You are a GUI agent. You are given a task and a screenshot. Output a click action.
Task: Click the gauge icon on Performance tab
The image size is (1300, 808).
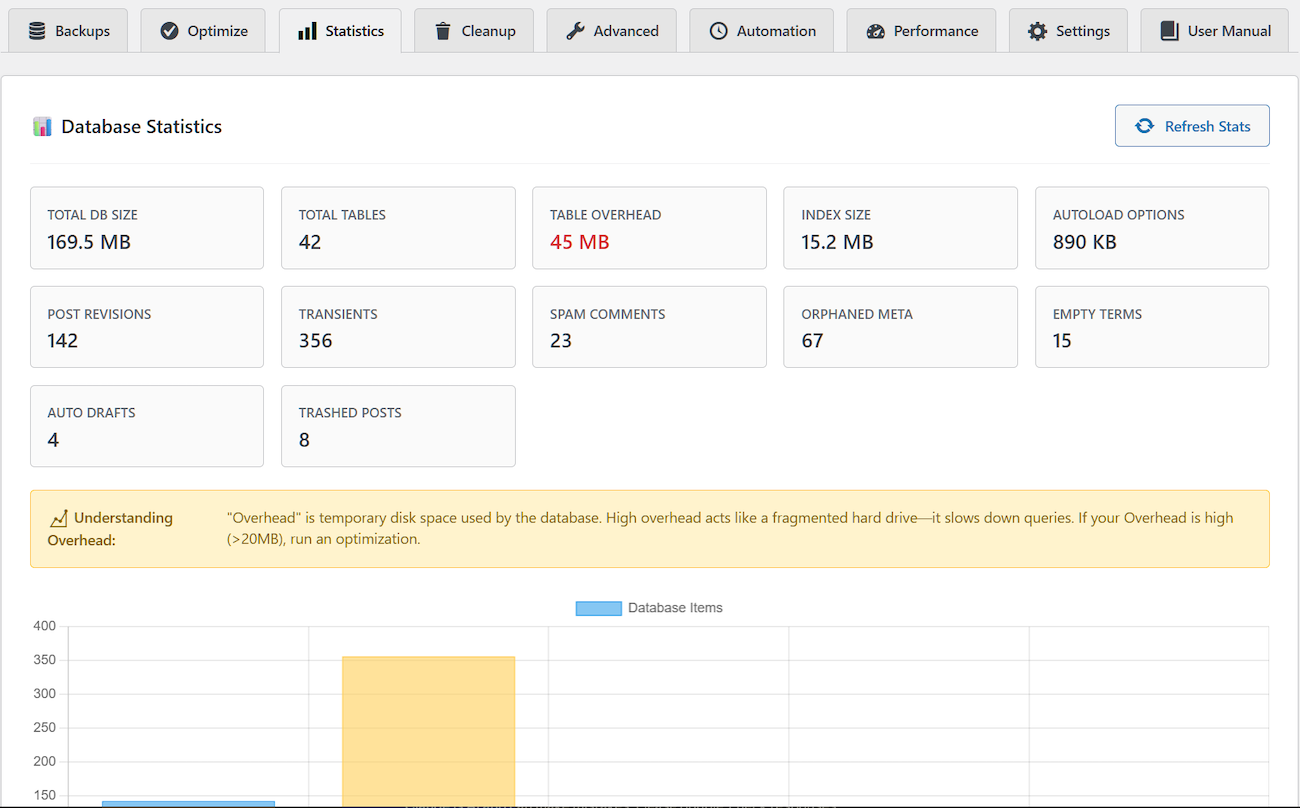tap(875, 31)
